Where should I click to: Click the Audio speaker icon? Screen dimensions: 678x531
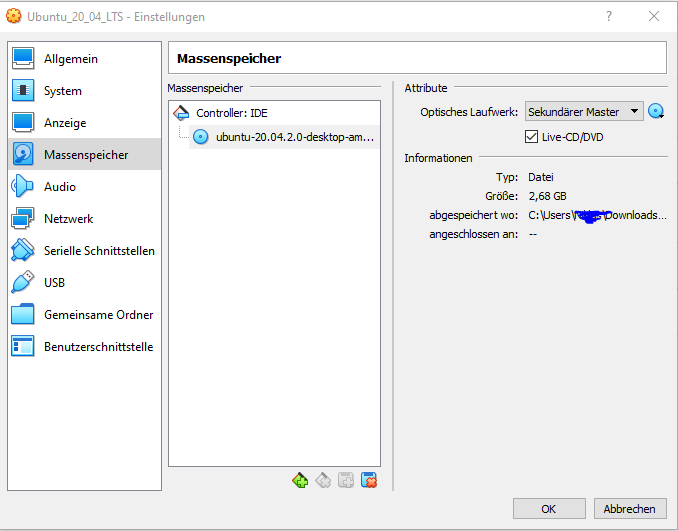coord(22,186)
